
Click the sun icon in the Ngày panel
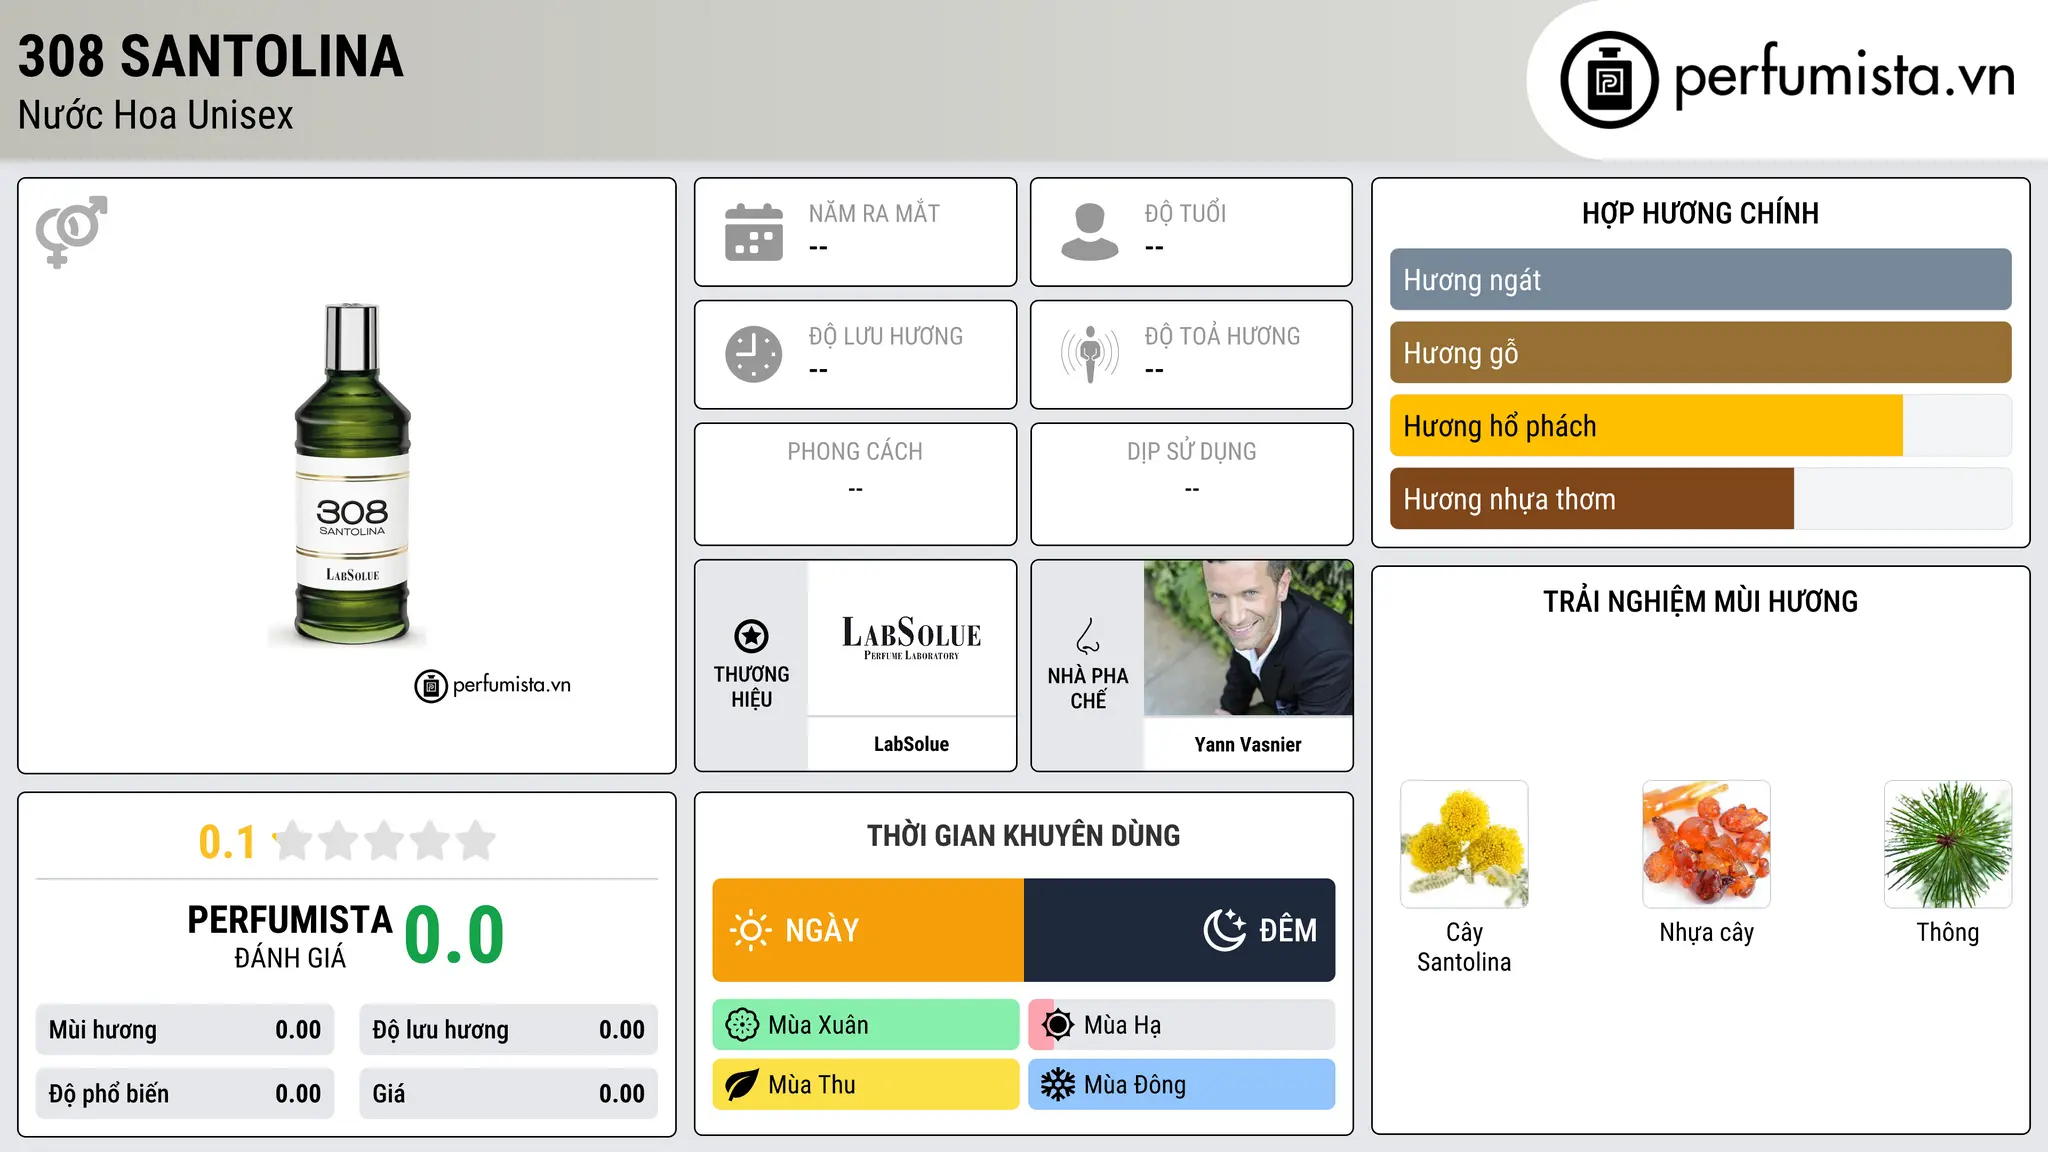(x=750, y=930)
